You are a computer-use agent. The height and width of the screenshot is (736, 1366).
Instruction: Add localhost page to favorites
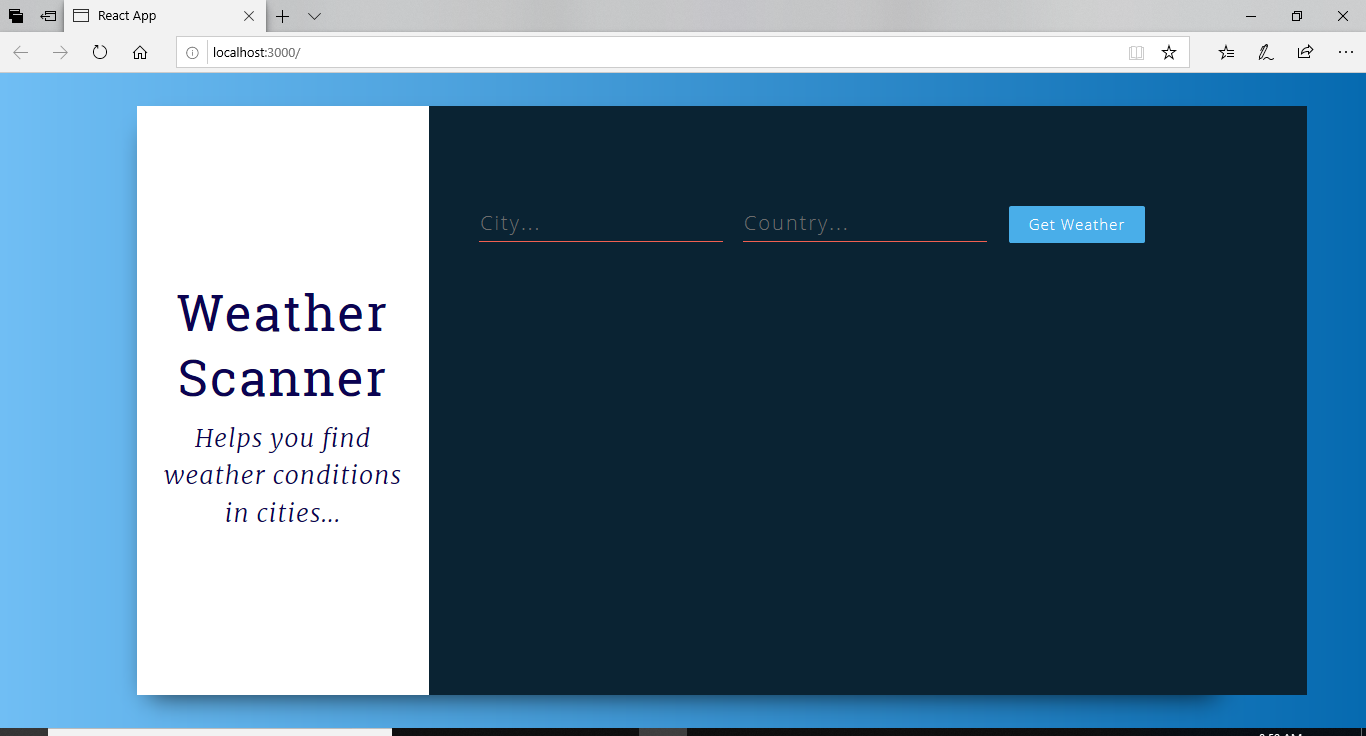point(1168,52)
